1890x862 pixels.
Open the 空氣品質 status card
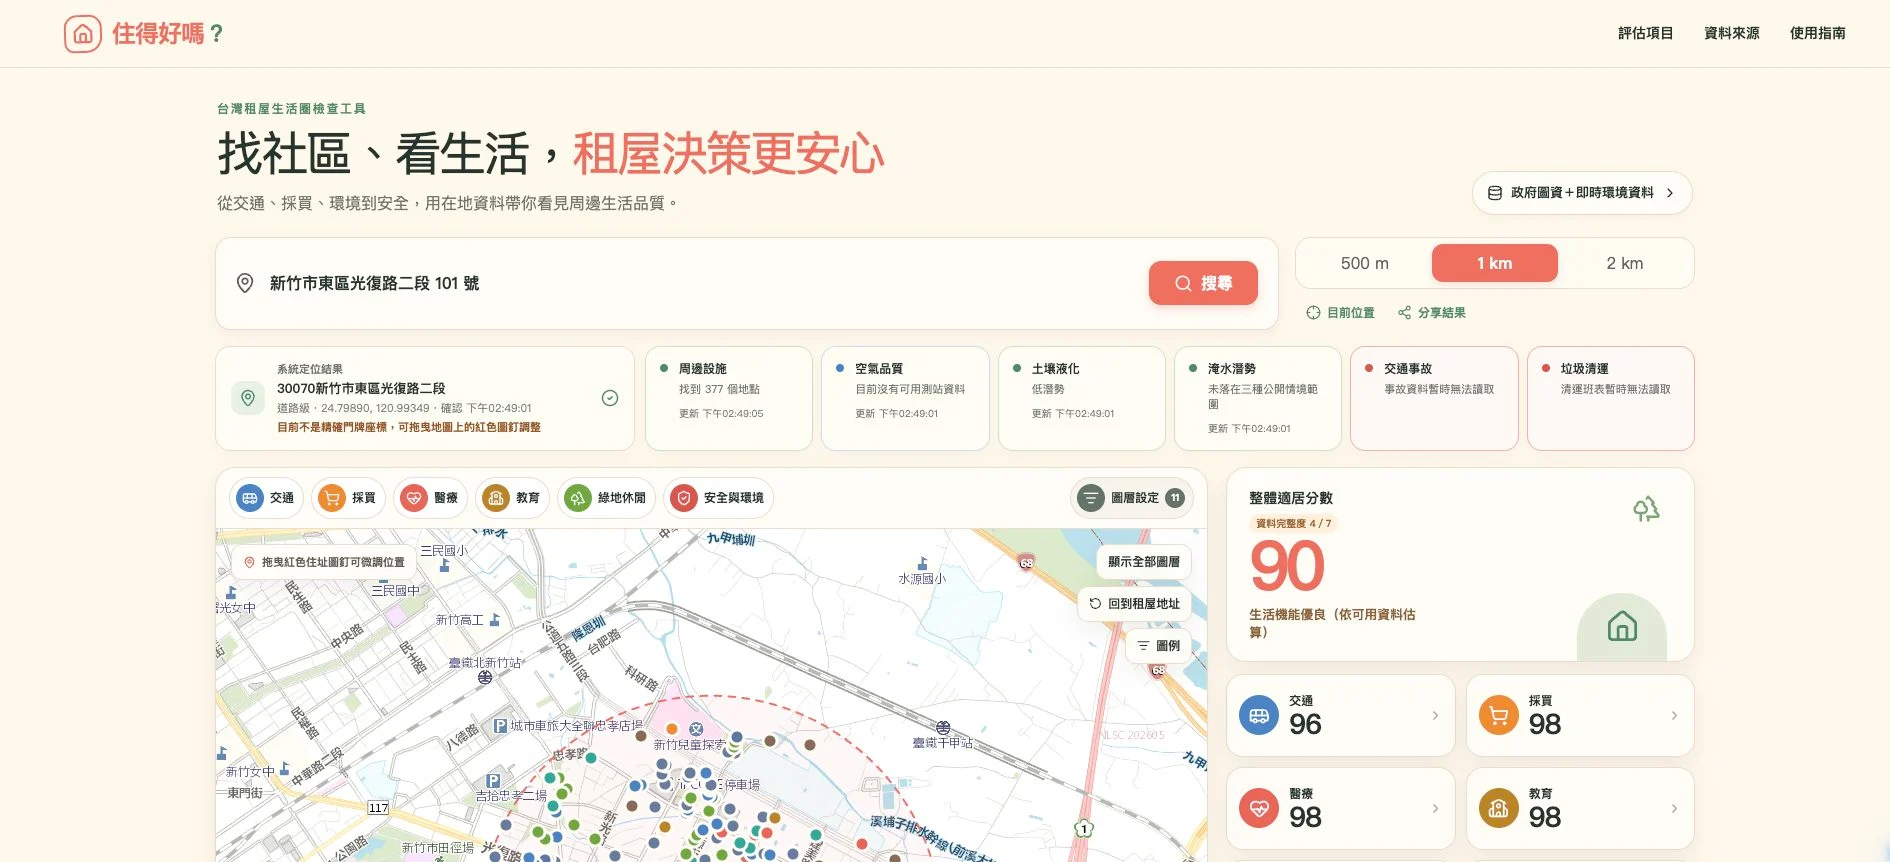click(x=905, y=398)
